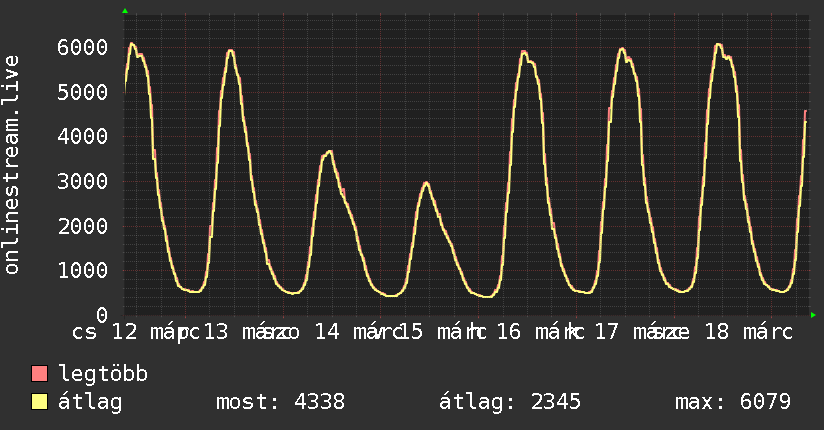The height and width of the screenshot is (430, 824).
Task: Click the green x-axis arrow tip
Action: pyautogui.click(x=813, y=315)
